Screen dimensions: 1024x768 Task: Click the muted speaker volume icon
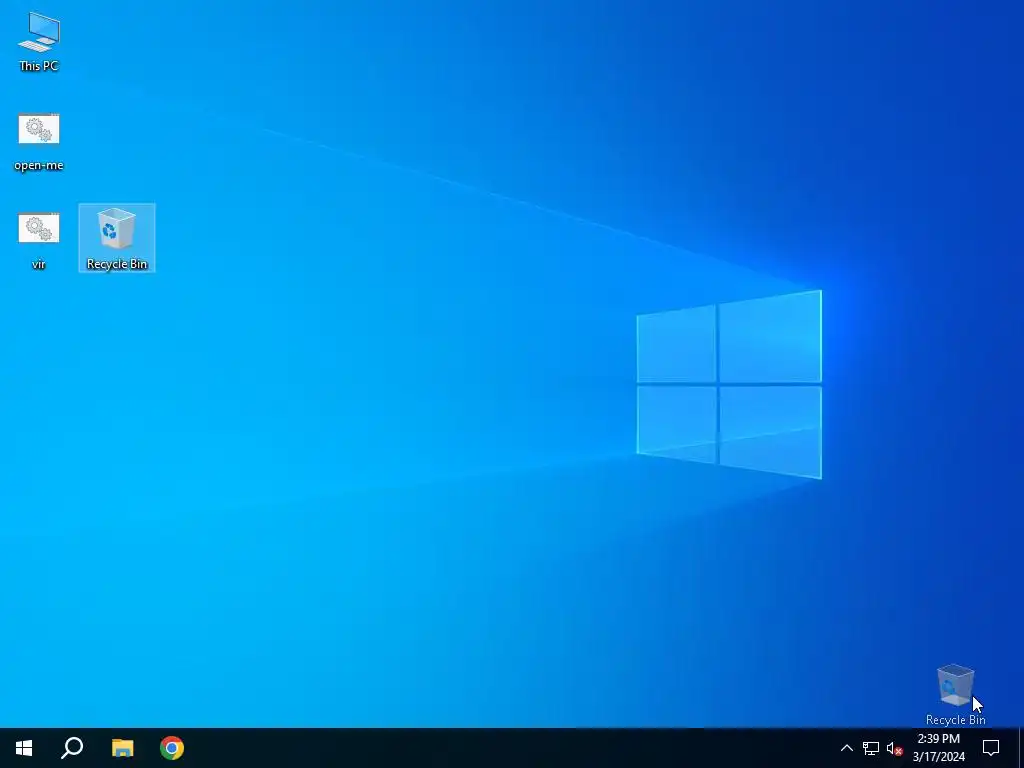894,748
